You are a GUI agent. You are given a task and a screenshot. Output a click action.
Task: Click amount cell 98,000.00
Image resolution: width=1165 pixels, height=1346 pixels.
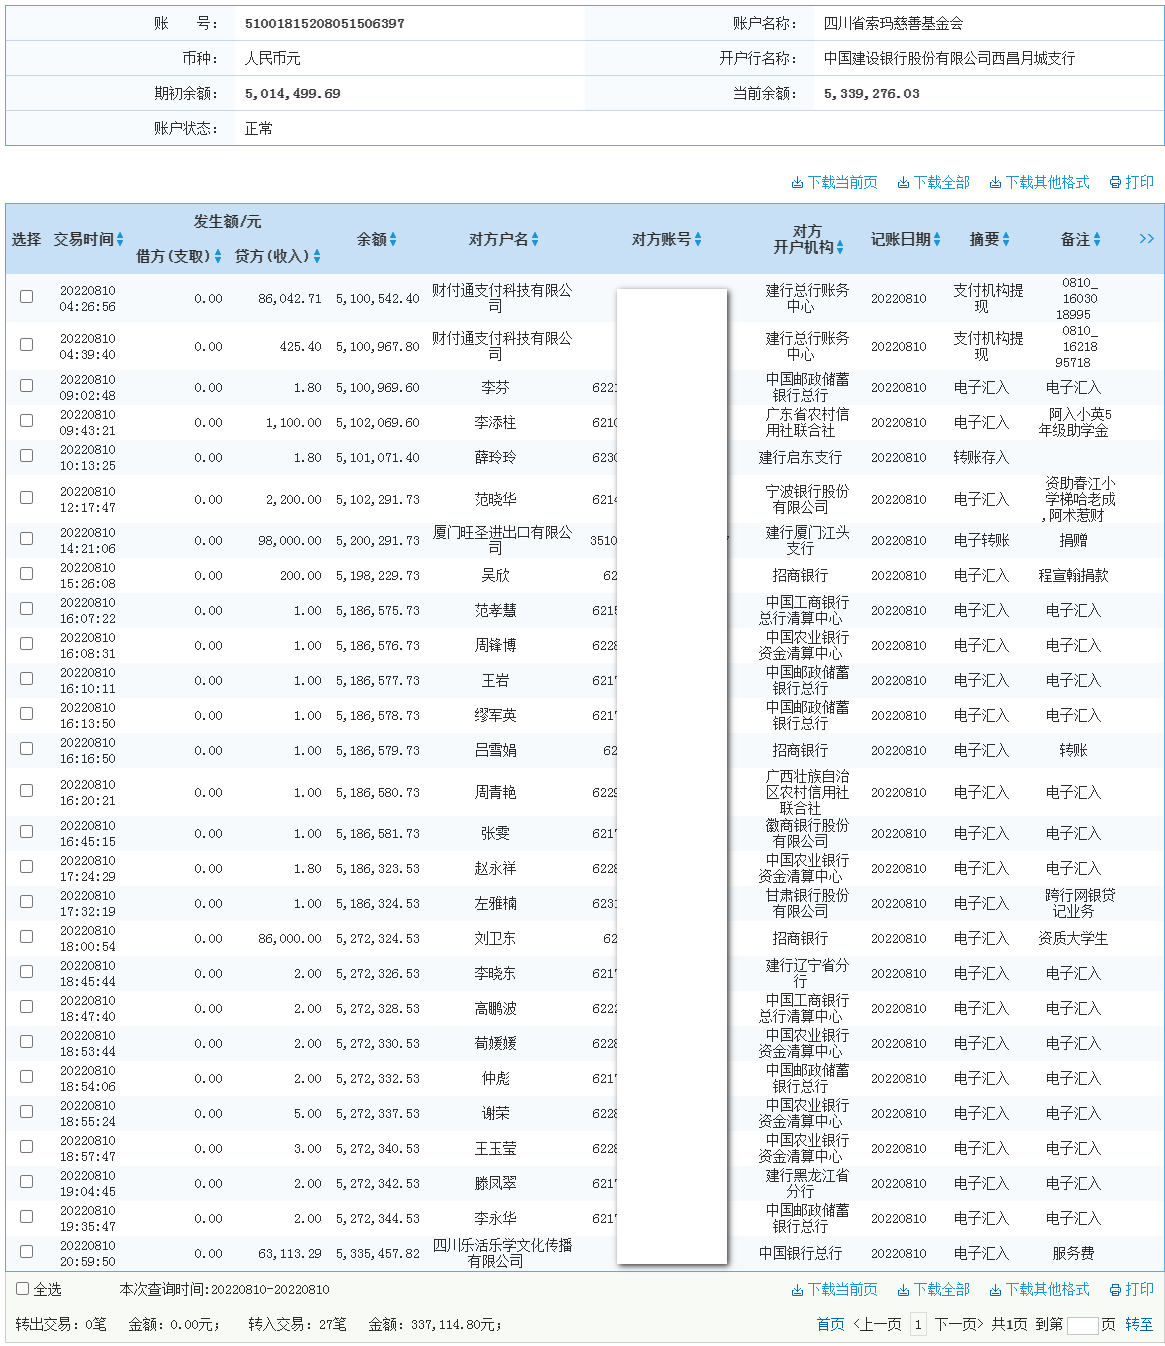click(290, 540)
